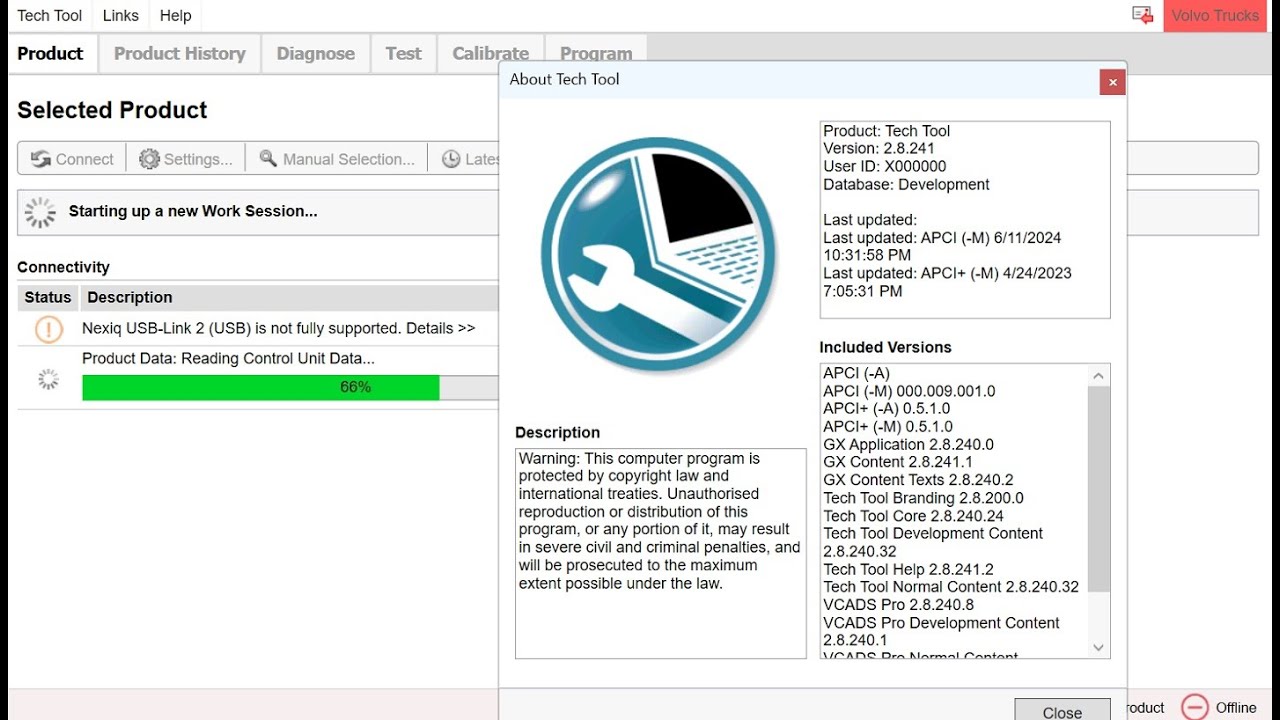Viewport: 1280px width, 720px height.
Task: Open the Help menu
Action: click(x=175, y=15)
